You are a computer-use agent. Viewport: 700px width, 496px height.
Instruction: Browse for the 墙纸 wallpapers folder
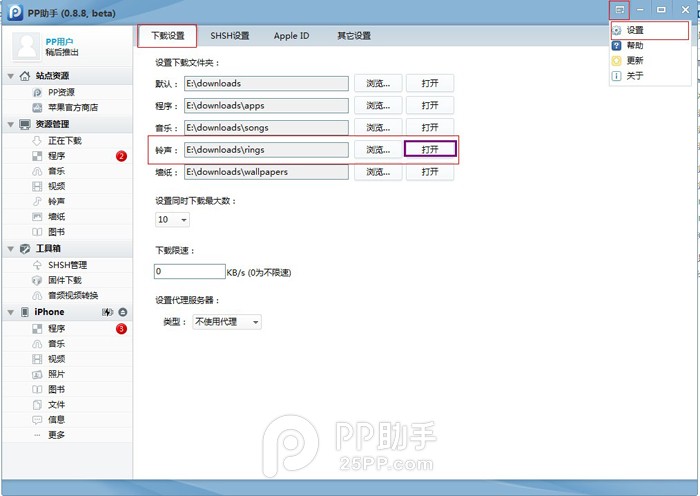[x=378, y=172]
